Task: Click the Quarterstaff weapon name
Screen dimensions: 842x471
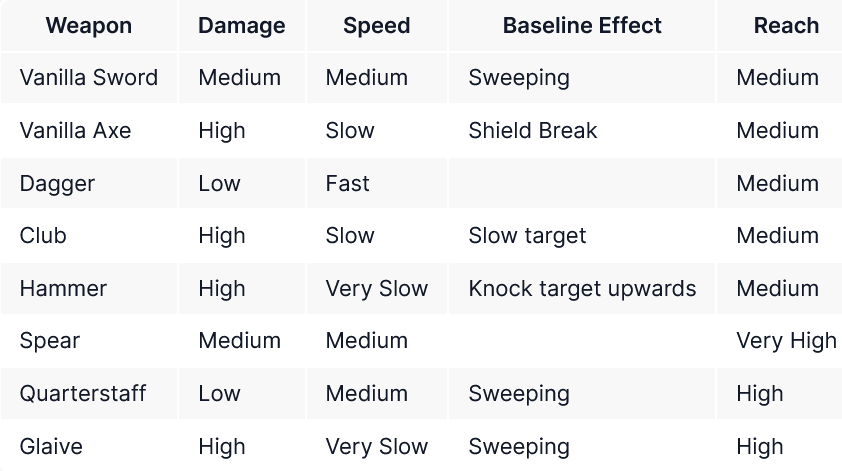Action: click(x=82, y=394)
